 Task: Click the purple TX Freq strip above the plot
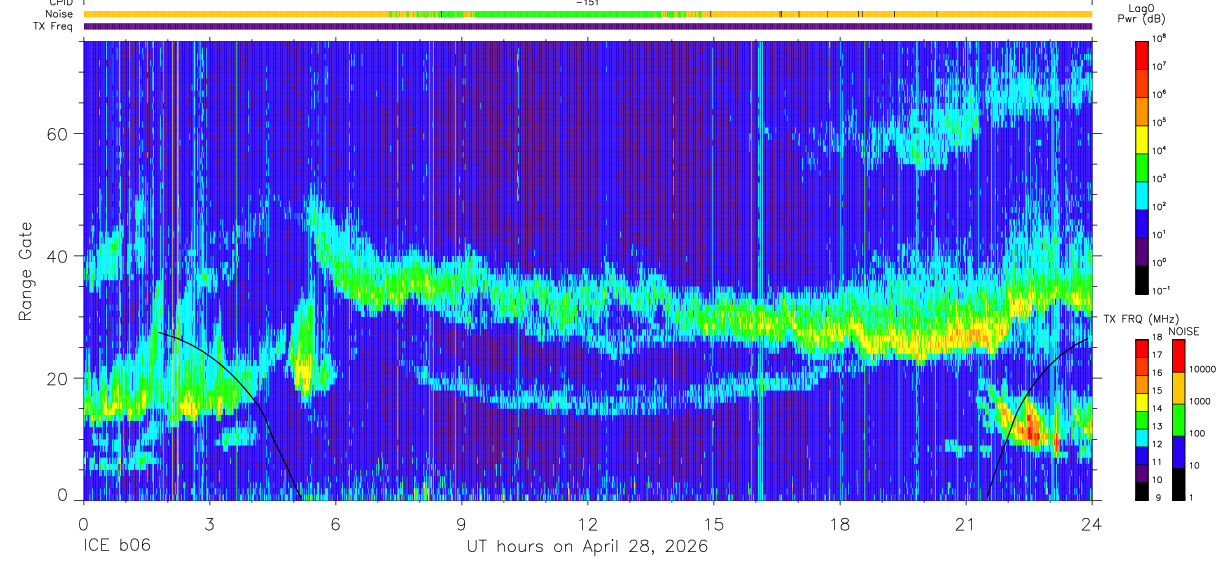tap(587, 26)
